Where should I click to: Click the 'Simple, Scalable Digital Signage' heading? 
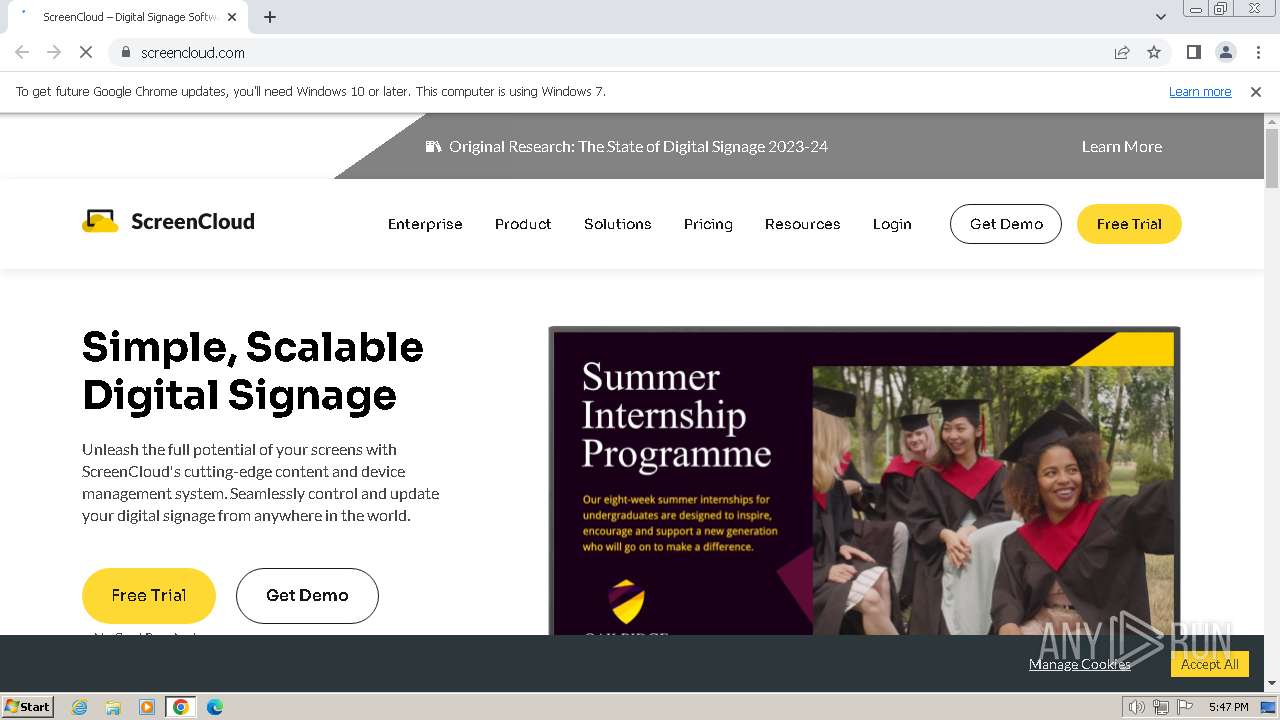click(253, 371)
